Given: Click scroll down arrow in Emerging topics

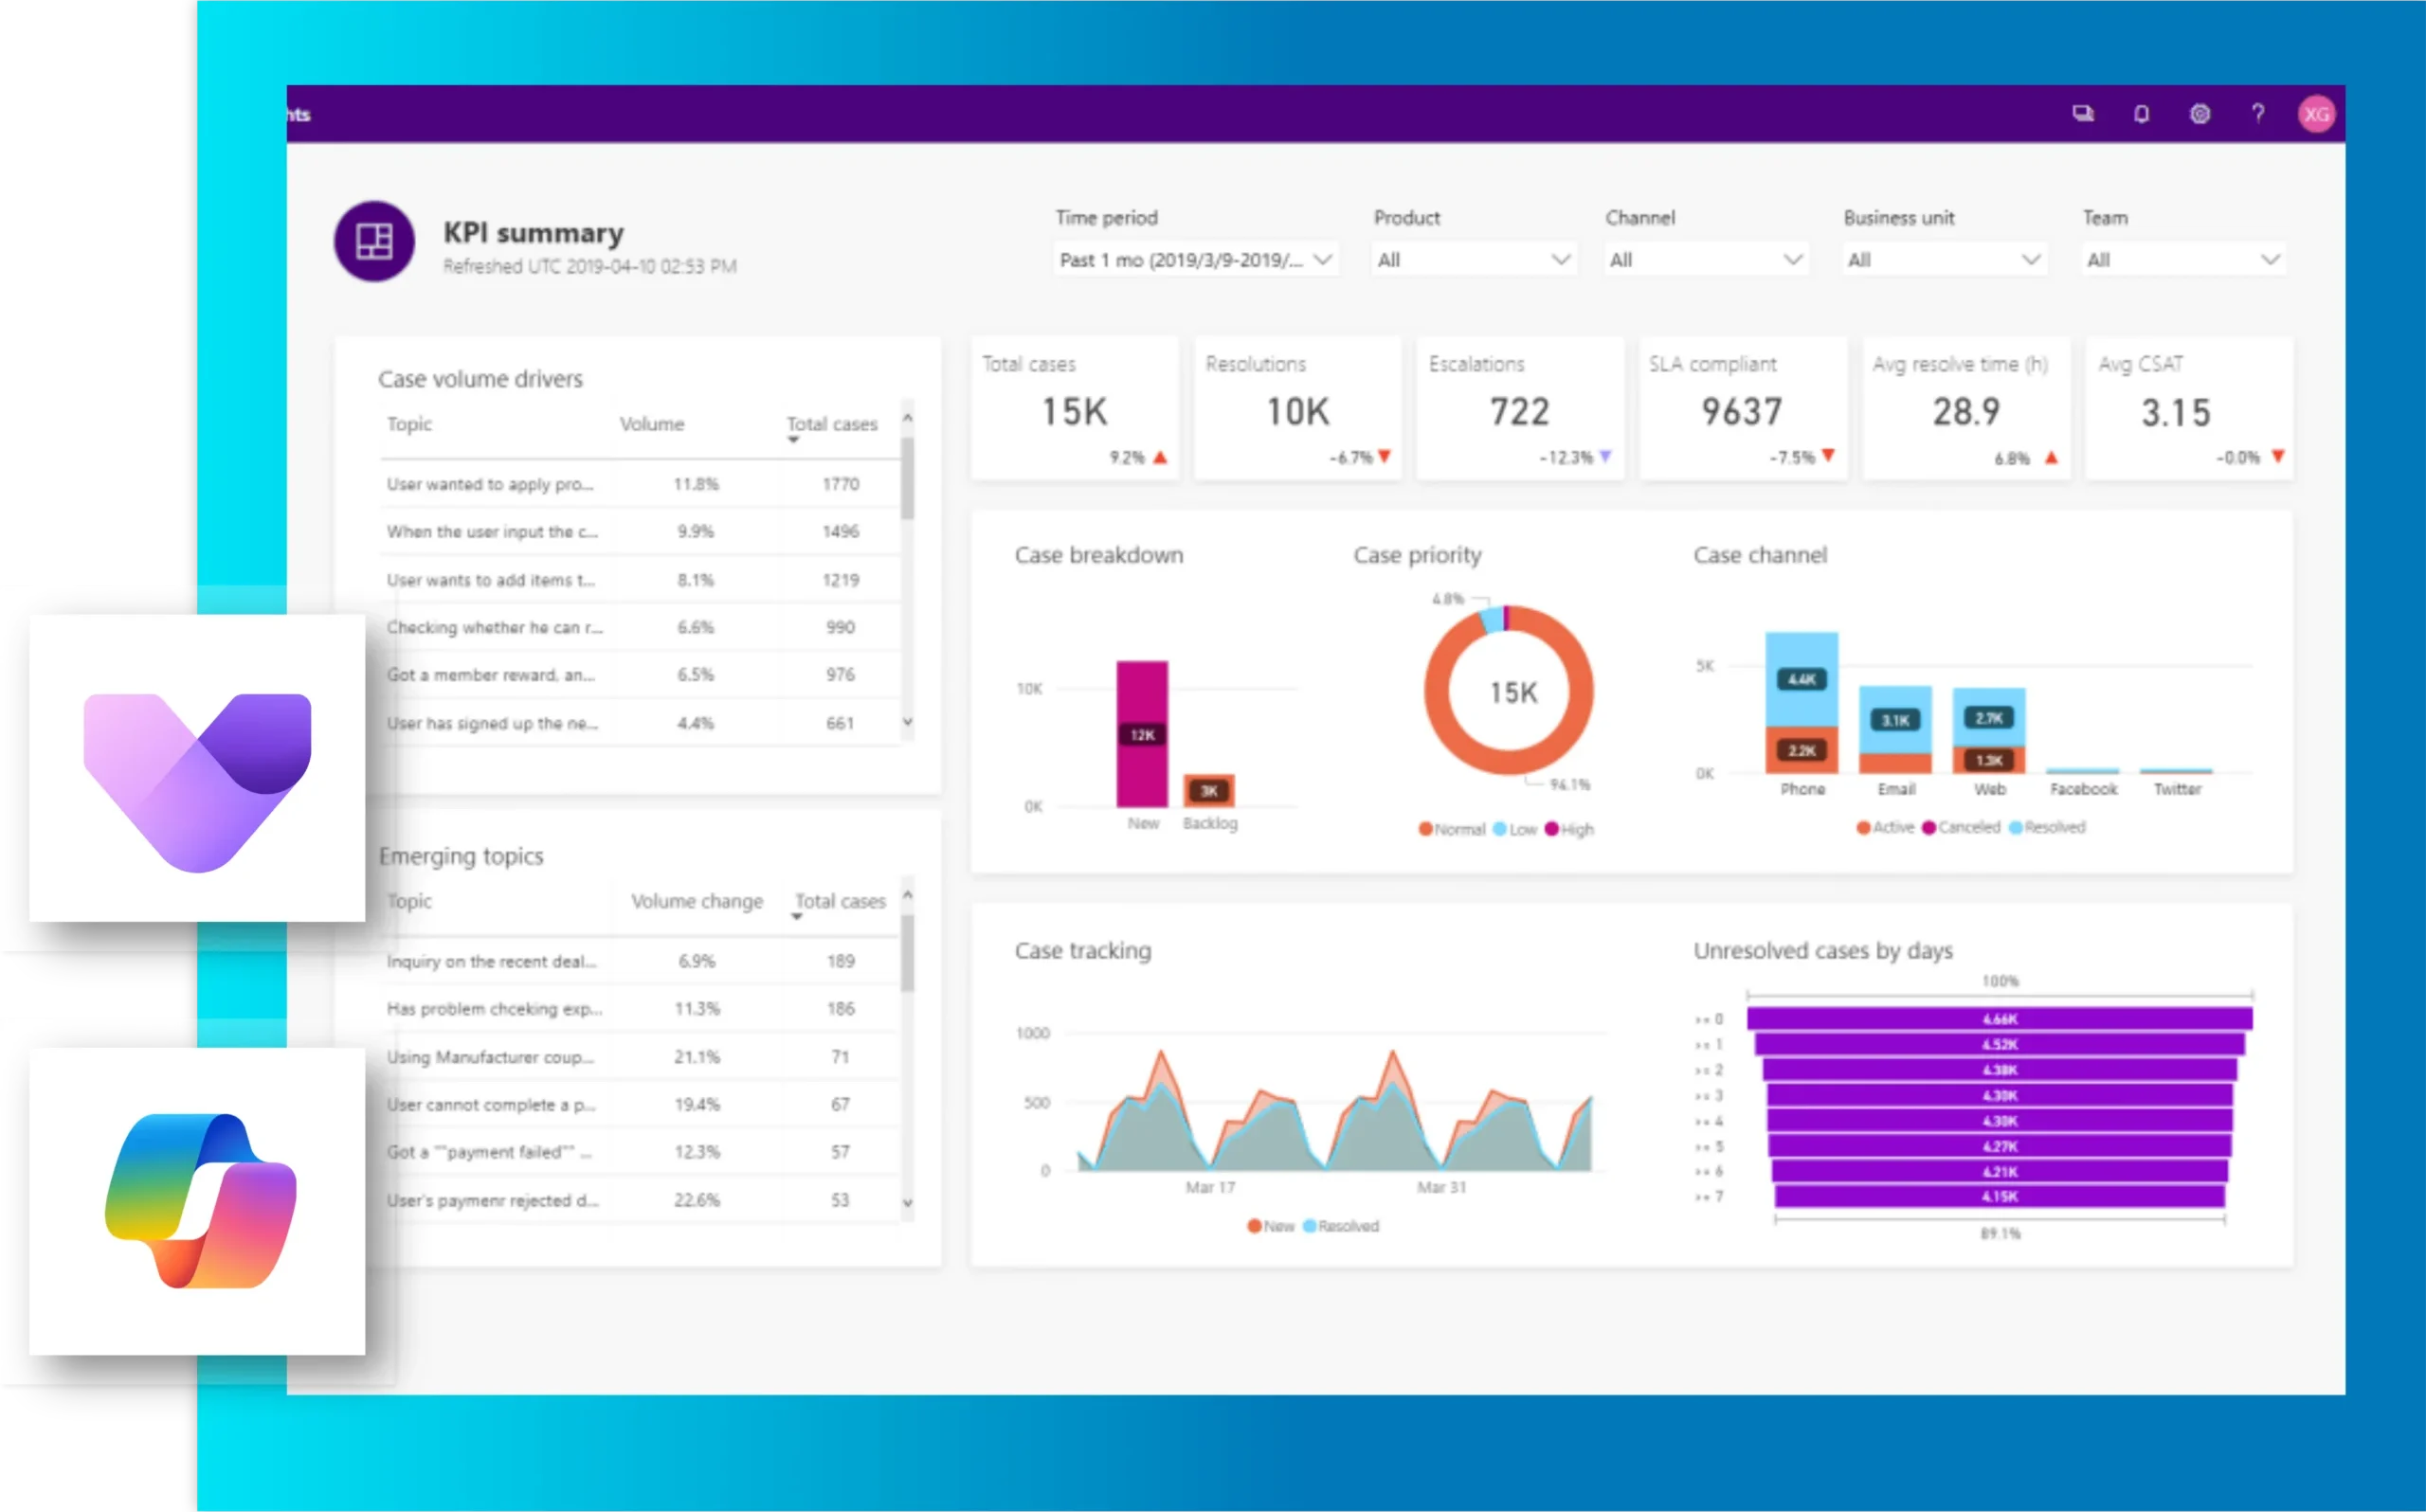Looking at the screenshot, I should click(907, 1202).
